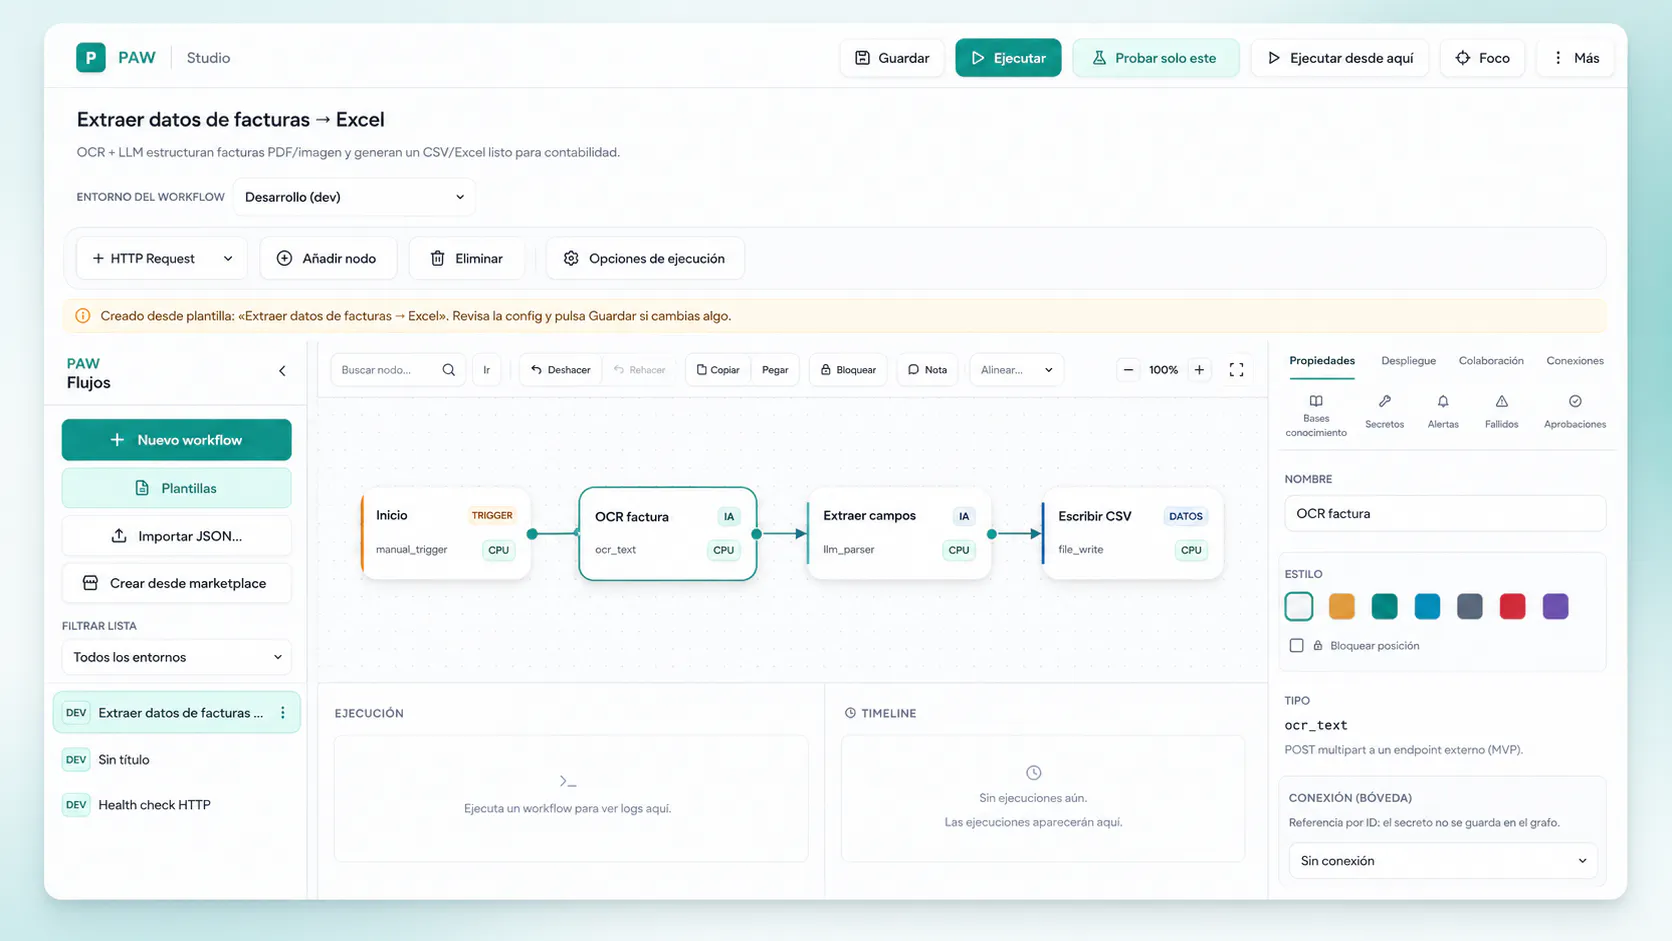Open the Sin conexión dropdown
The width and height of the screenshot is (1672, 941).
coord(1443,861)
